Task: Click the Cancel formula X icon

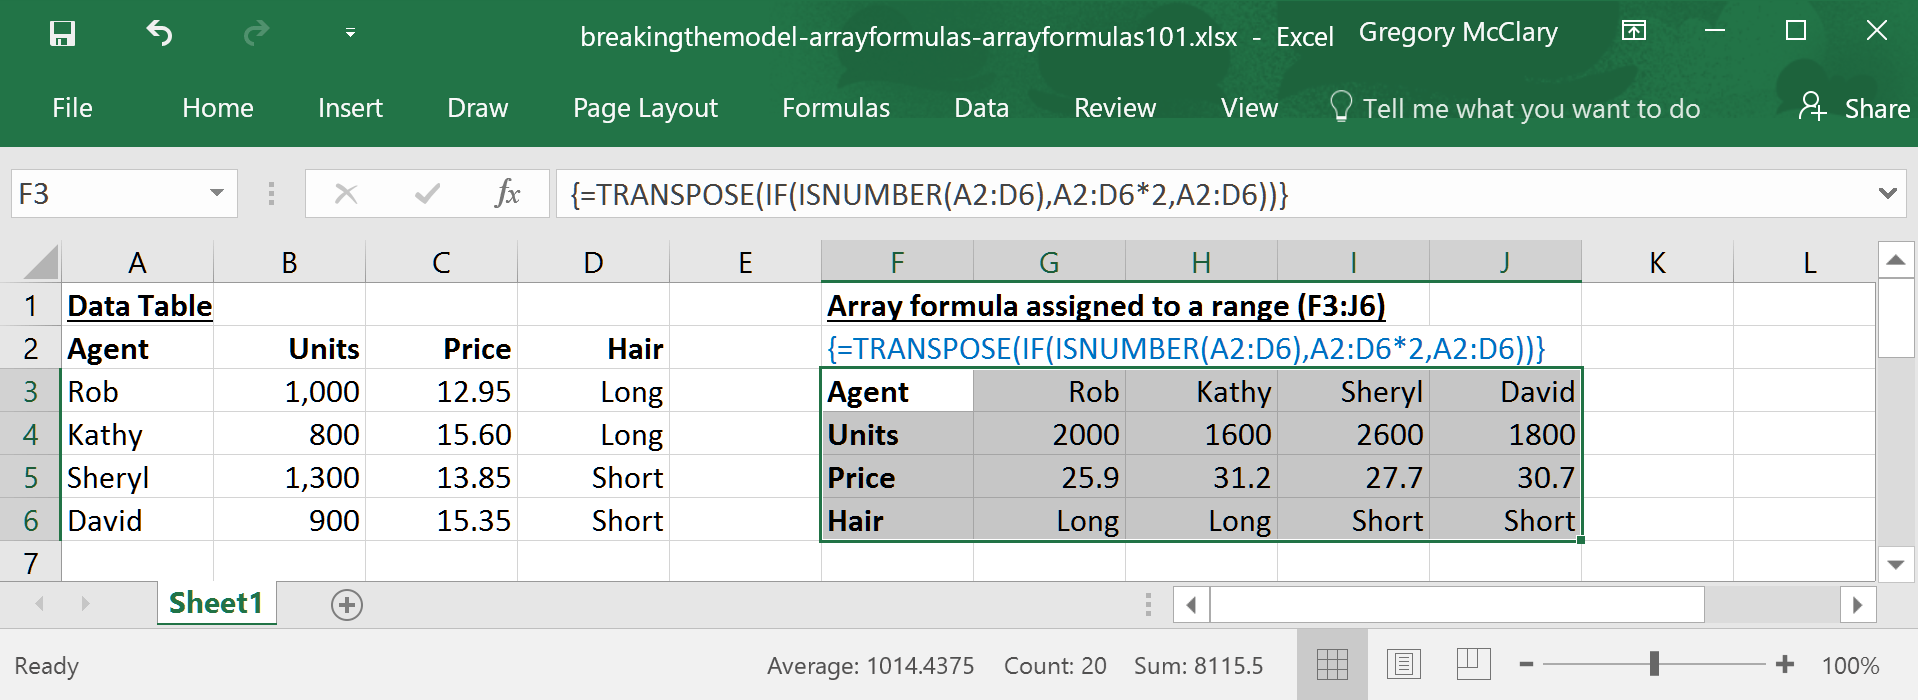Action: click(346, 193)
